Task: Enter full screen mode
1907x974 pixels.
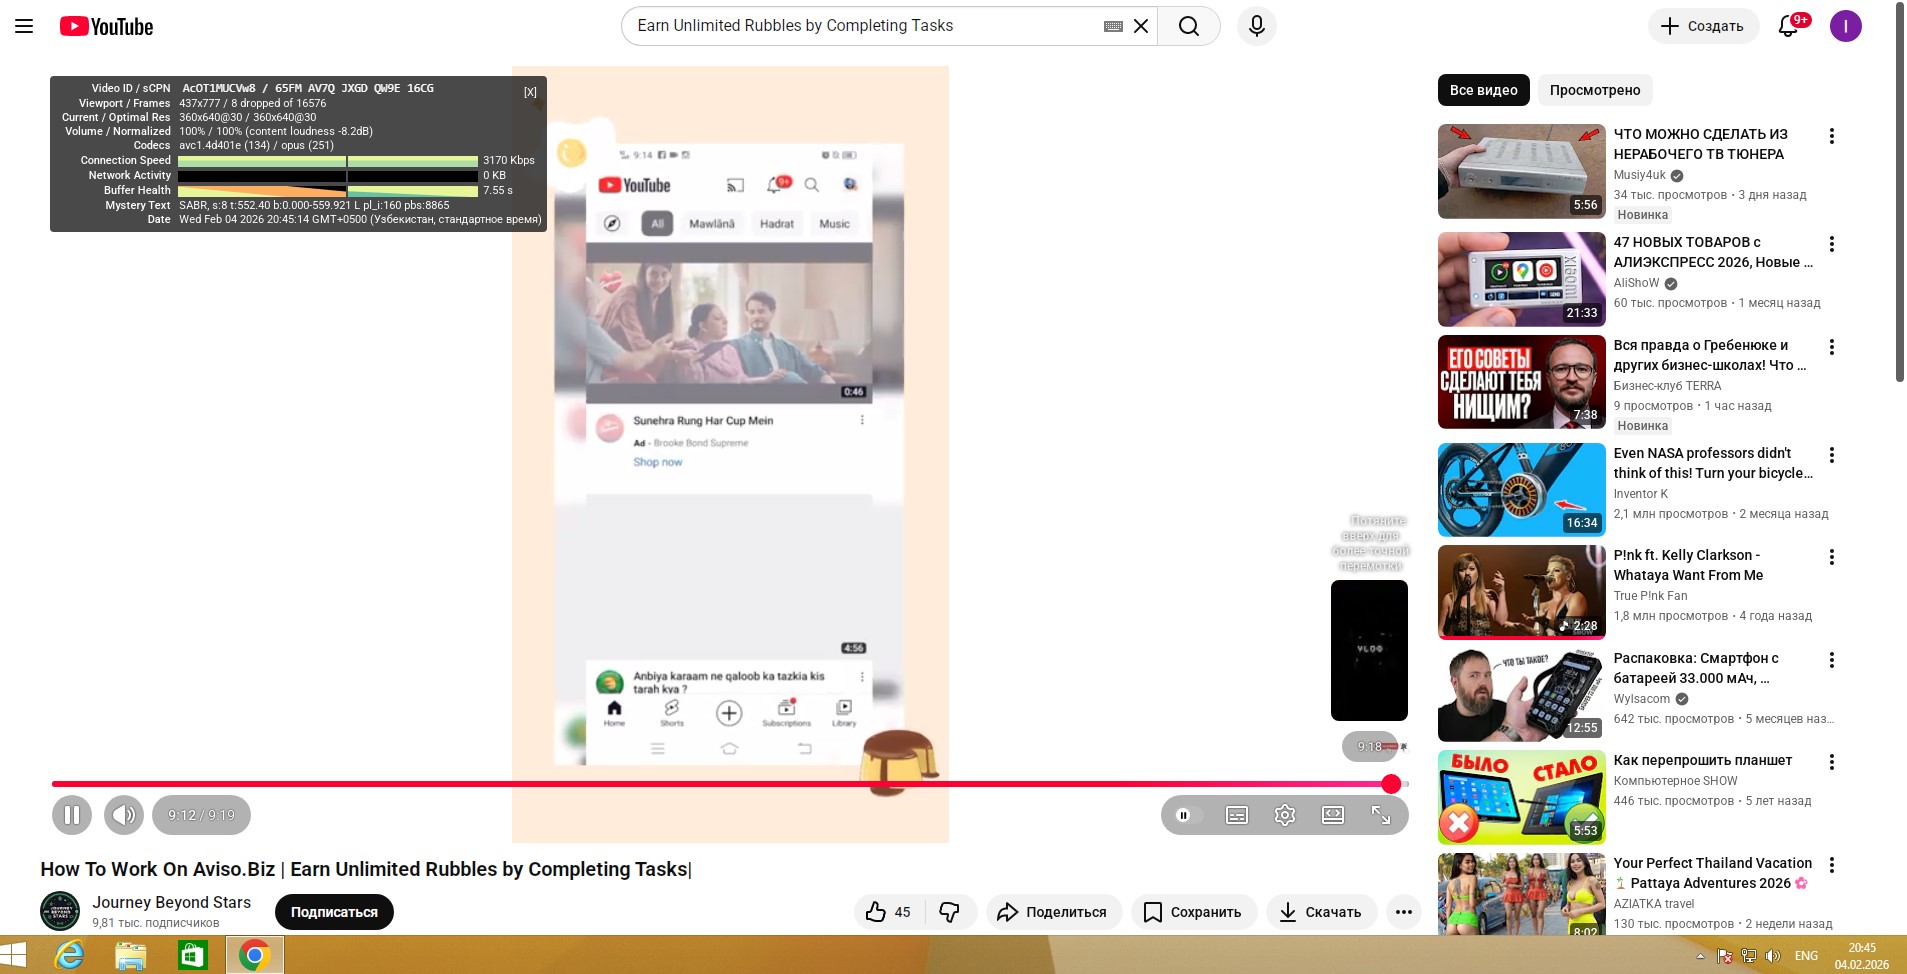Action: (x=1381, y=815)
